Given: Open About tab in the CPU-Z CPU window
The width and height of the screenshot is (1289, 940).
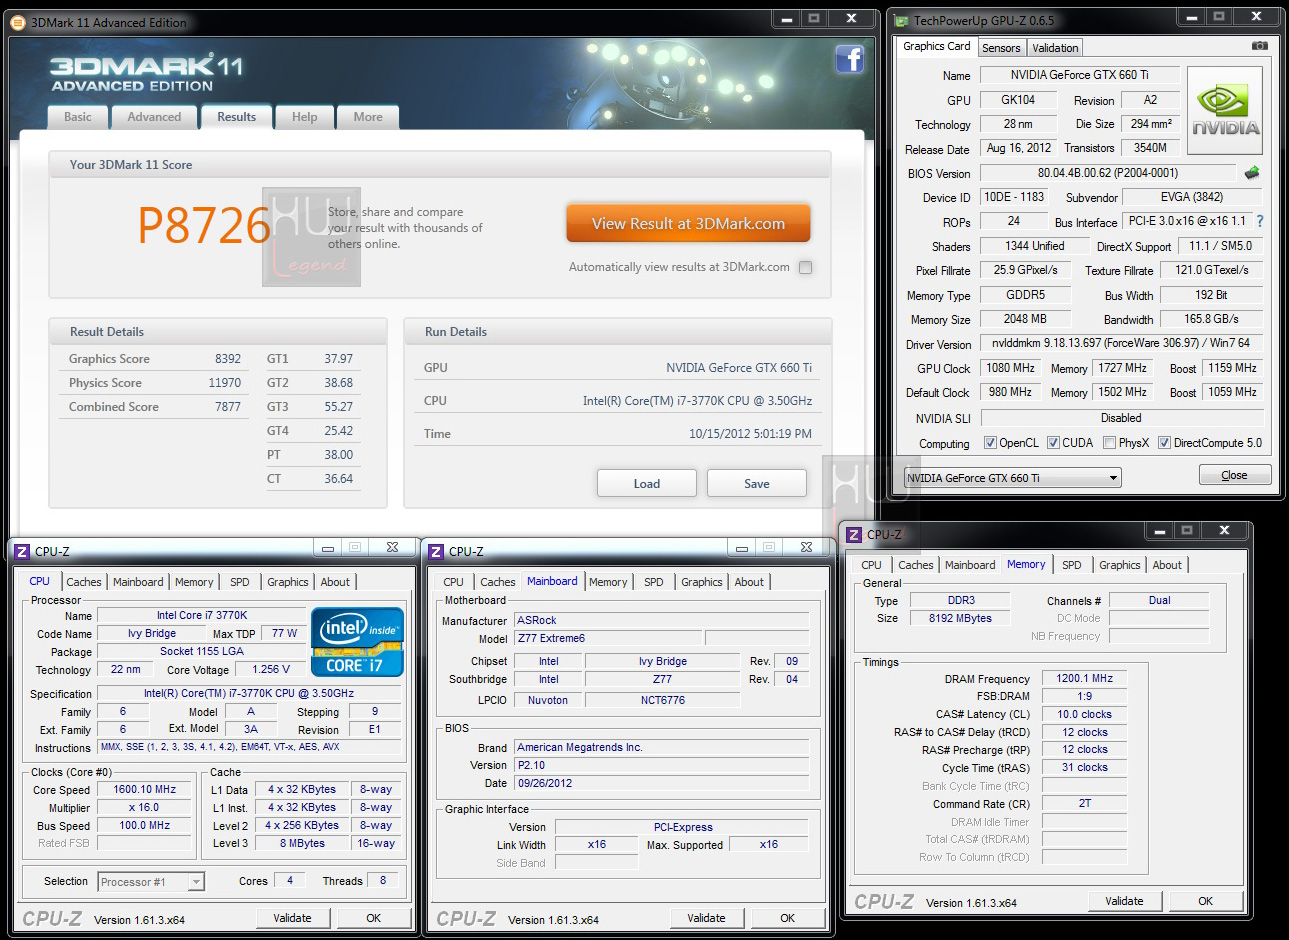Looking at the screenshot, I should point(335,582).
